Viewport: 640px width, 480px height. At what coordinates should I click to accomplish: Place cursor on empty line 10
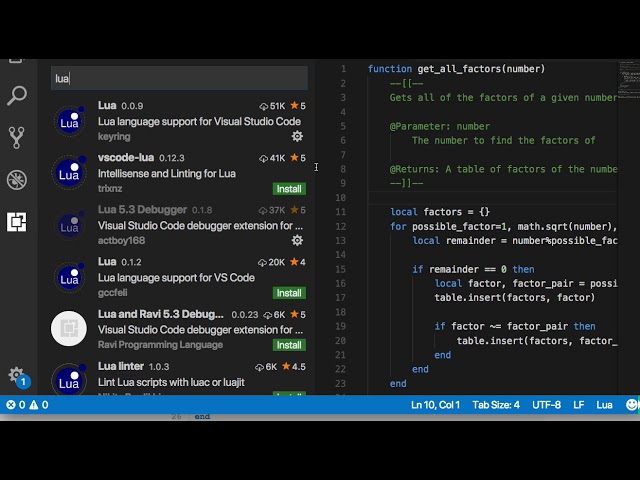click(x=492, y=198)
